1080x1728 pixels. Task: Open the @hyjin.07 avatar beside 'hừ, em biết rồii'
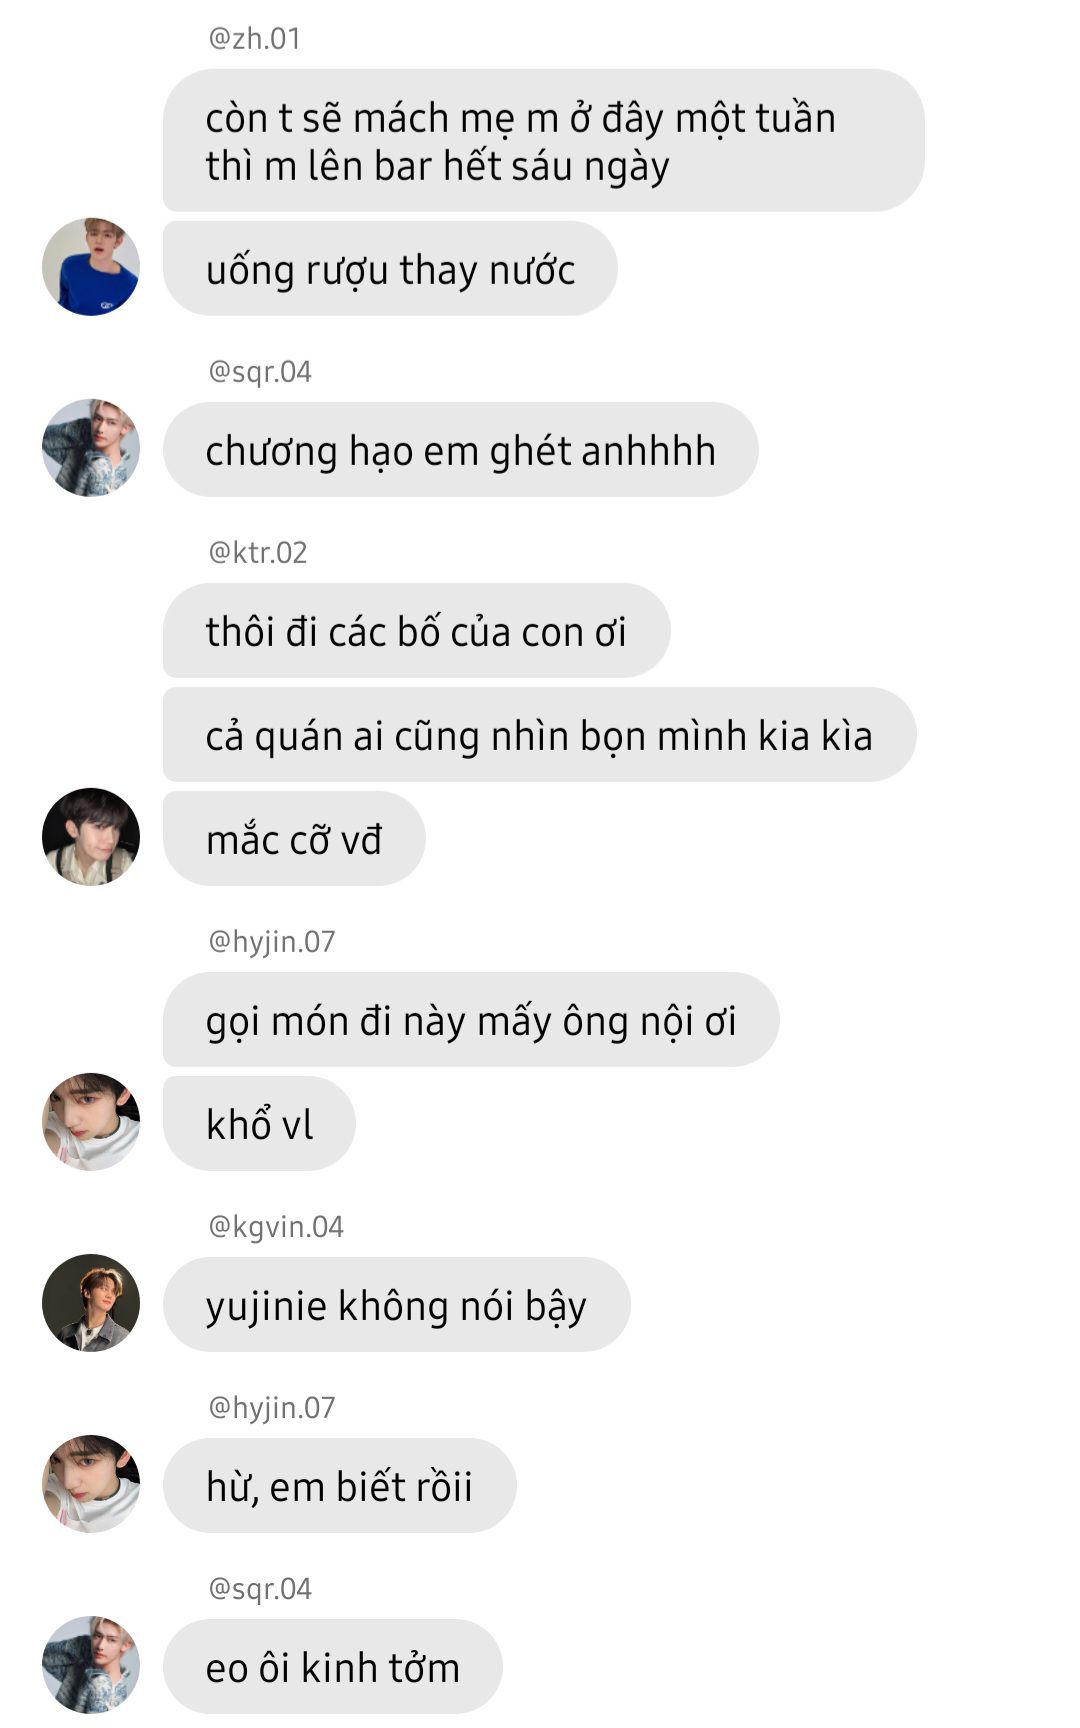(91, 1484)
